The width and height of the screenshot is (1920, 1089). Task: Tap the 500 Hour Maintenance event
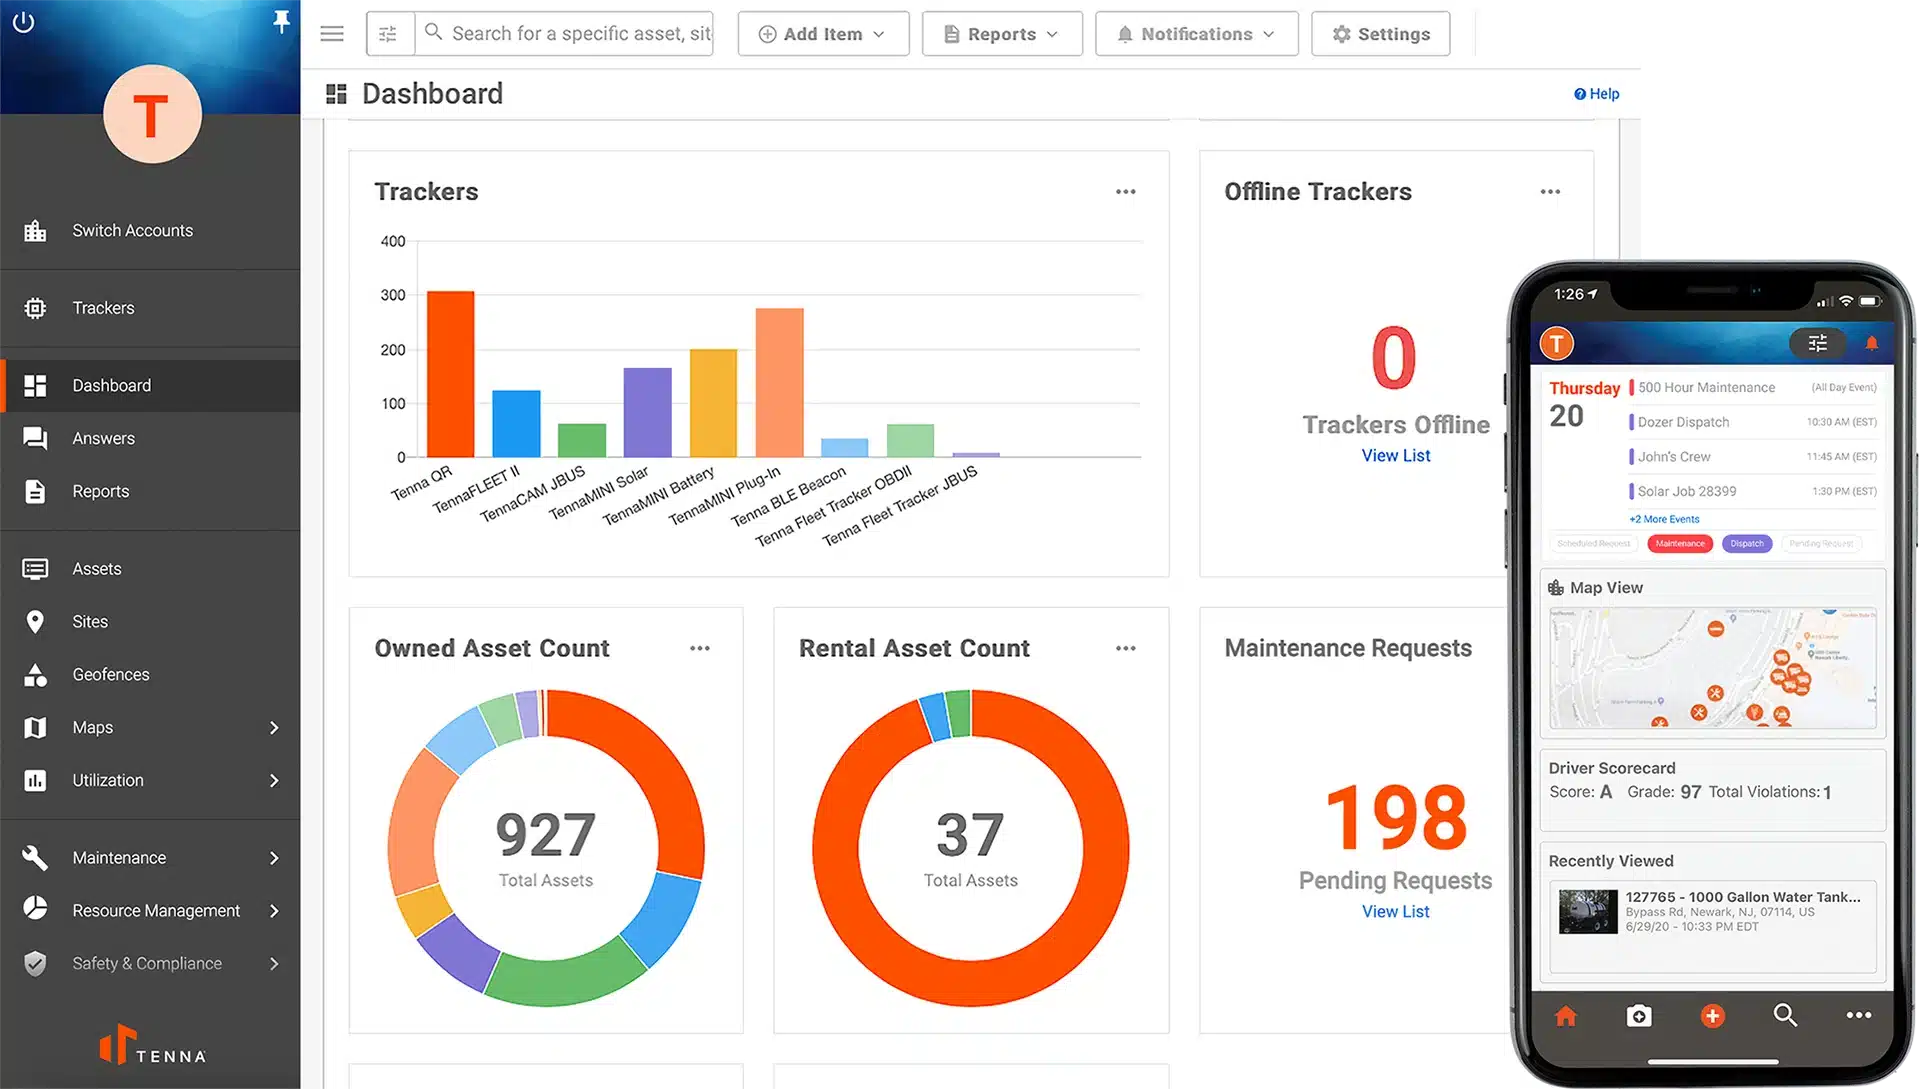[x=1754, y=388]
